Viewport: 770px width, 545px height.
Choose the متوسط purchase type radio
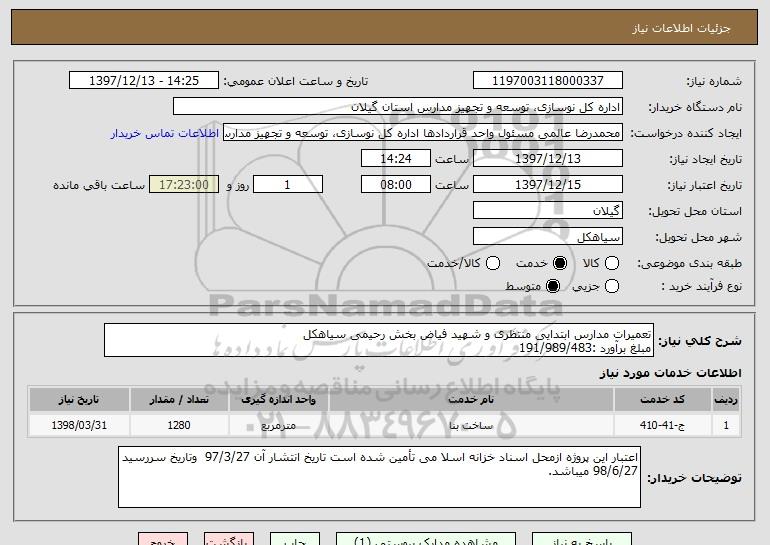(553, 286)
